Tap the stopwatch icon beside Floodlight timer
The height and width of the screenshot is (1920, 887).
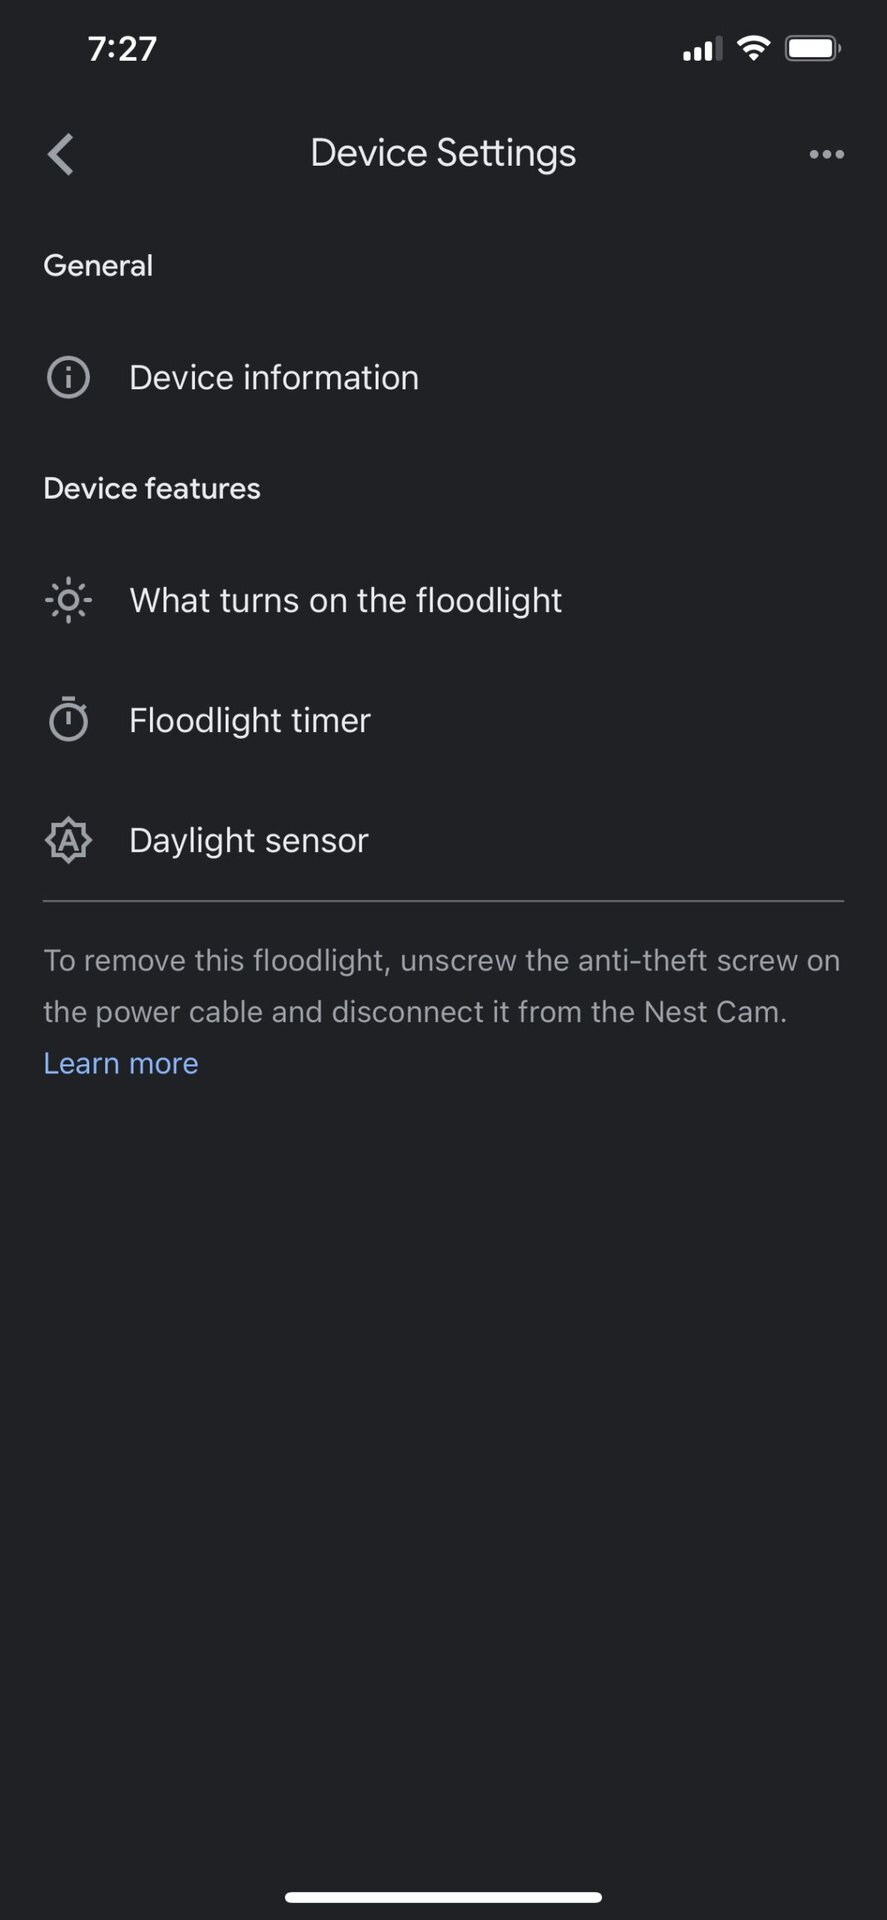pos(68,720)
